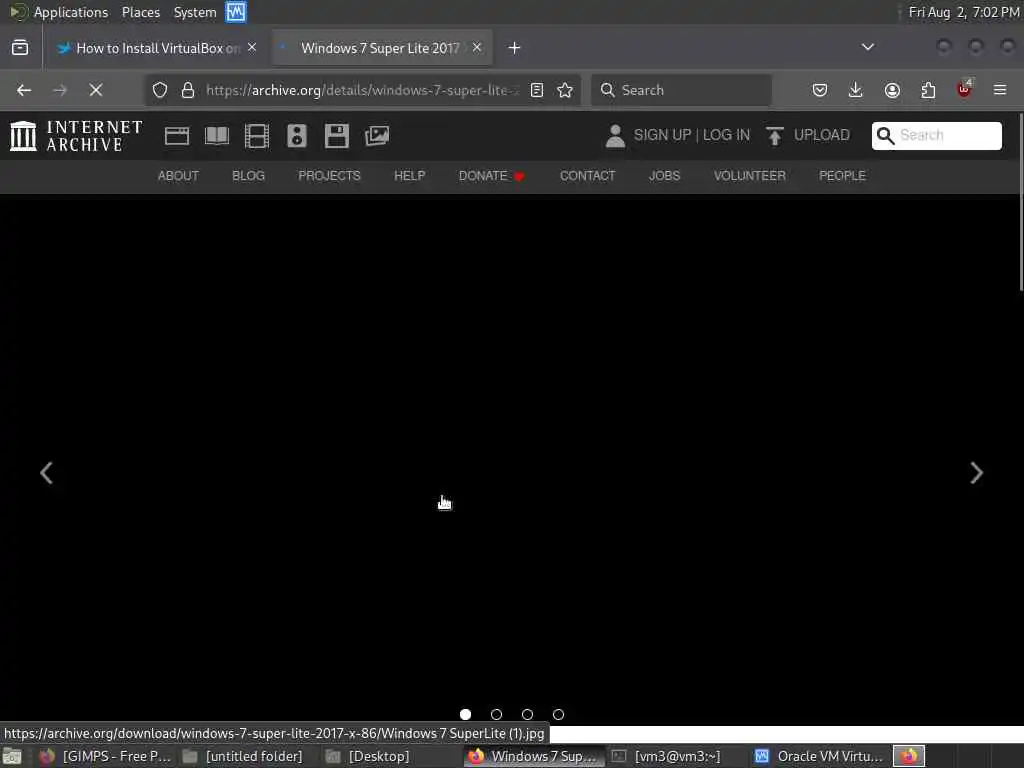Open the HELP link
Screen dimensions: 1024x768
(409, 176)
